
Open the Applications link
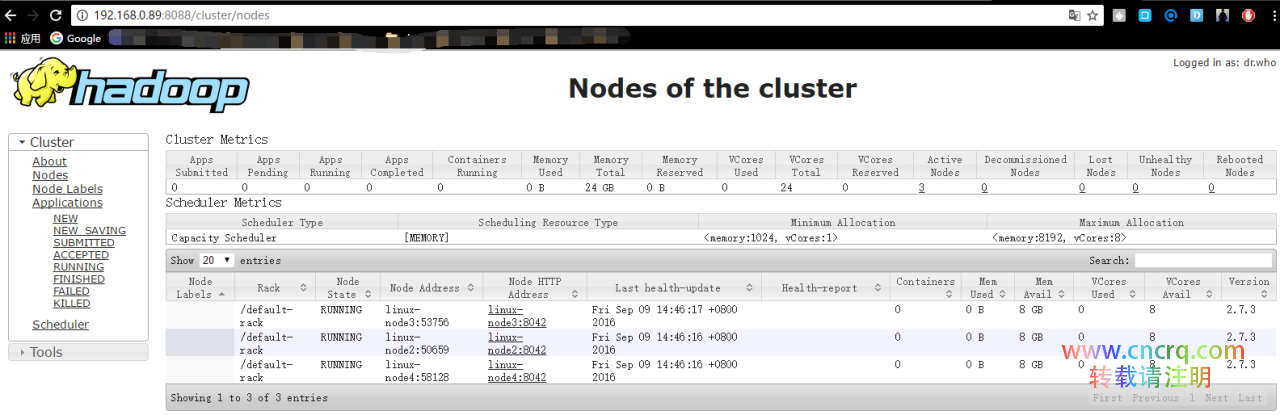point(67,203)
